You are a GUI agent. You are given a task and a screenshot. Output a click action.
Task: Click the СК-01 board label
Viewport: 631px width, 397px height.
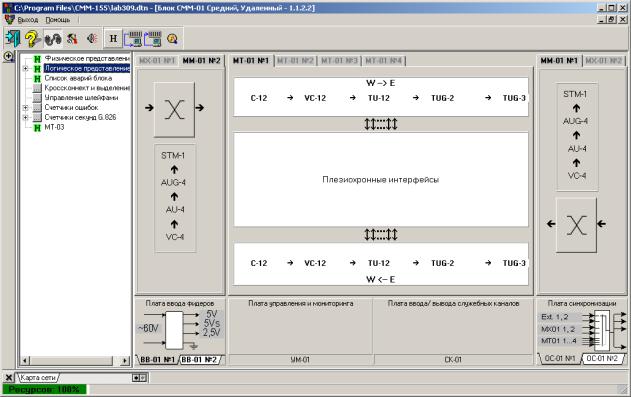pos(453,360)
